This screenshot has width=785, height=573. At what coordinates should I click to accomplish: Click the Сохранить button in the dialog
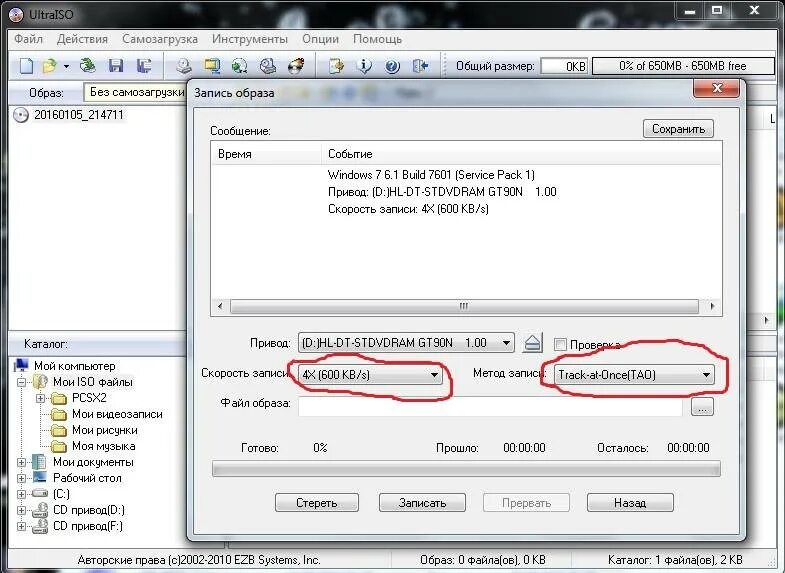coord(678,129)
